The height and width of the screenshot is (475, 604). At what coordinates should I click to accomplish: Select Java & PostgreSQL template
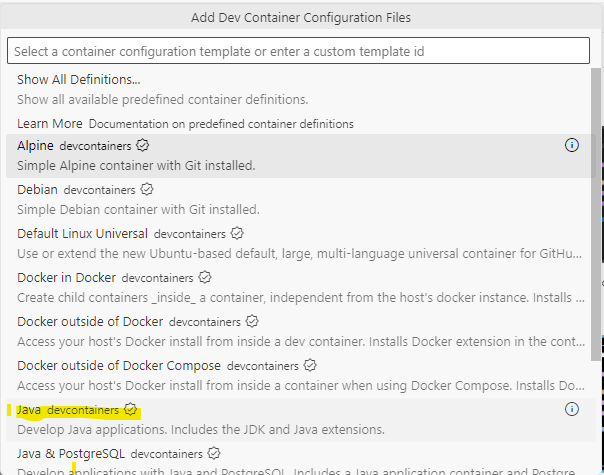point(300,459)
